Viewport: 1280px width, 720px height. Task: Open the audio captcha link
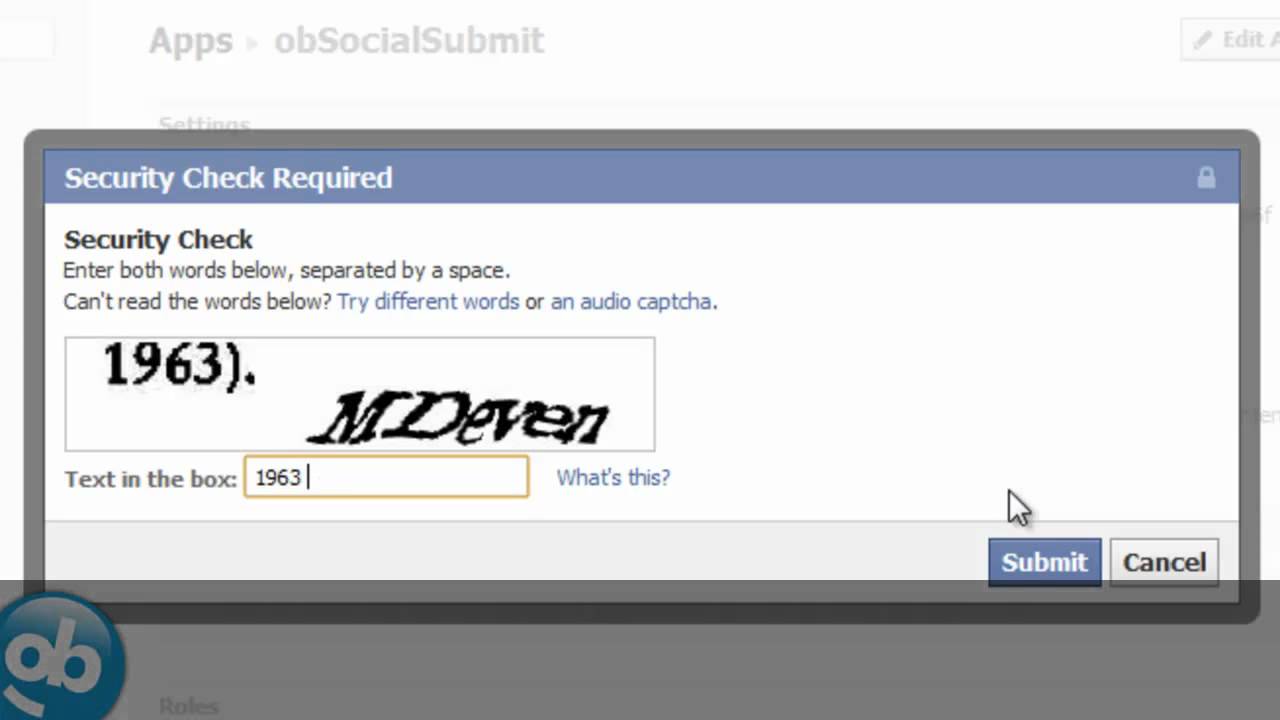click(x=632, y=301)
